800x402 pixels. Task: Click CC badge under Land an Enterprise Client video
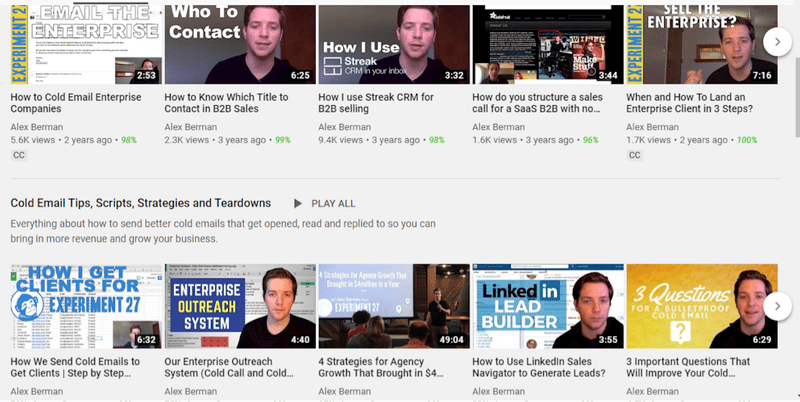[634, 155]
